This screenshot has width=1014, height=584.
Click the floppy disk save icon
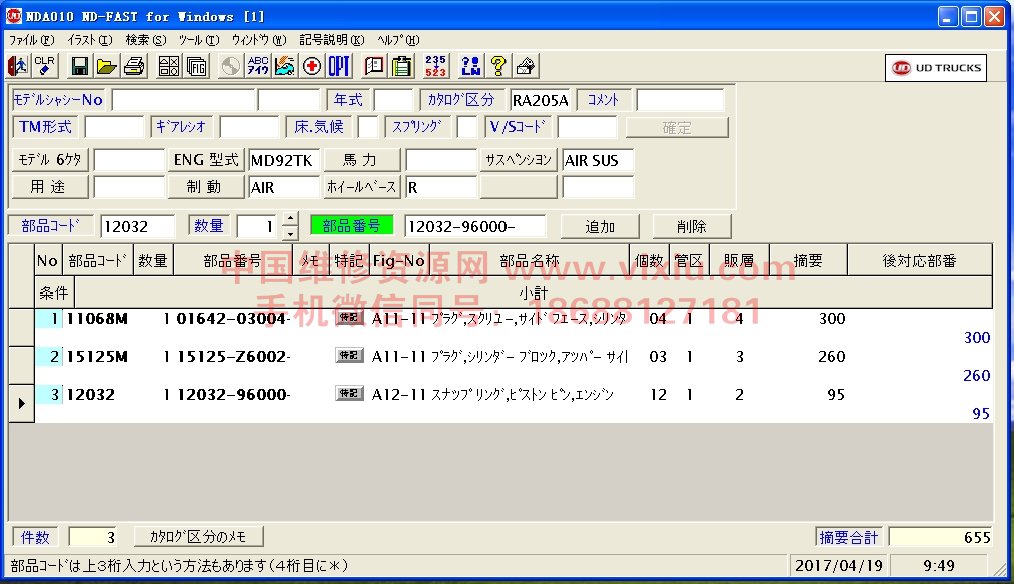coord(80,66)
